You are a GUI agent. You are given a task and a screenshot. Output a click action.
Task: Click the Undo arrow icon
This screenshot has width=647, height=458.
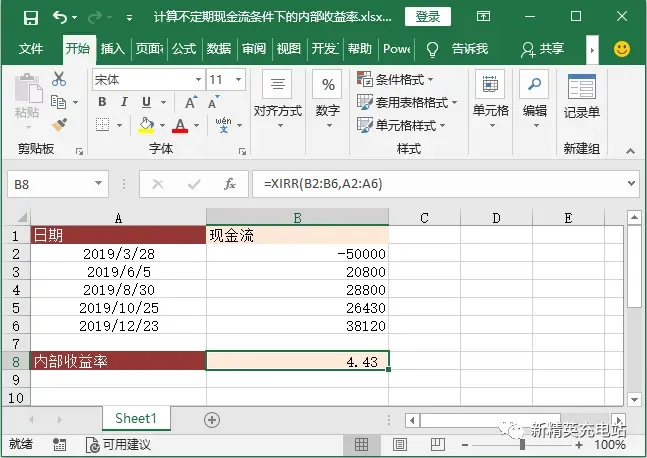tap(60, 17)
